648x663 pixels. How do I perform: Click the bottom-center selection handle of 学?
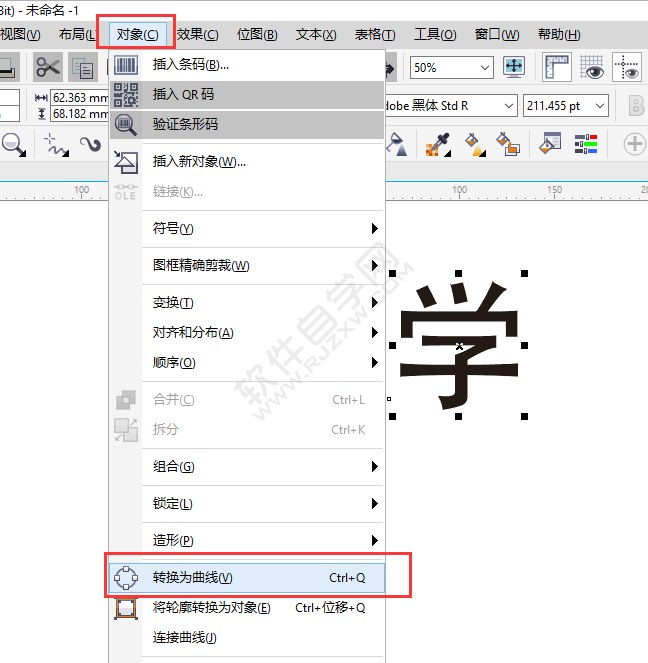click(459, 416)
